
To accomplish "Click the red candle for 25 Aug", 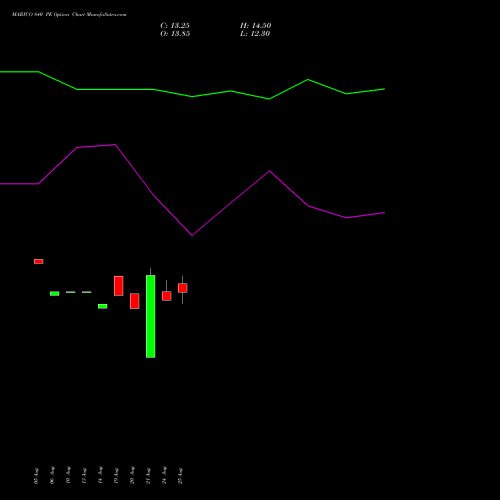I will point(183,288).
